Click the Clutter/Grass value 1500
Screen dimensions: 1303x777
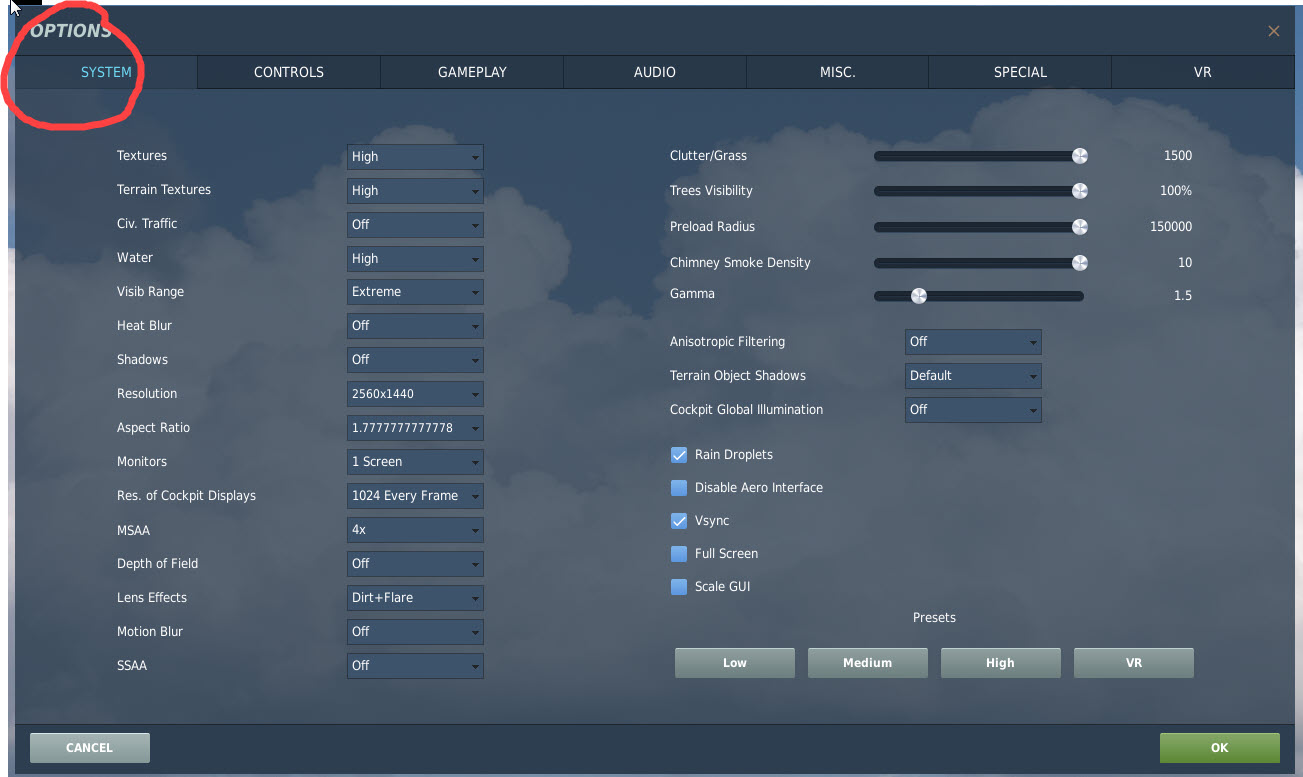point(1178,156)
